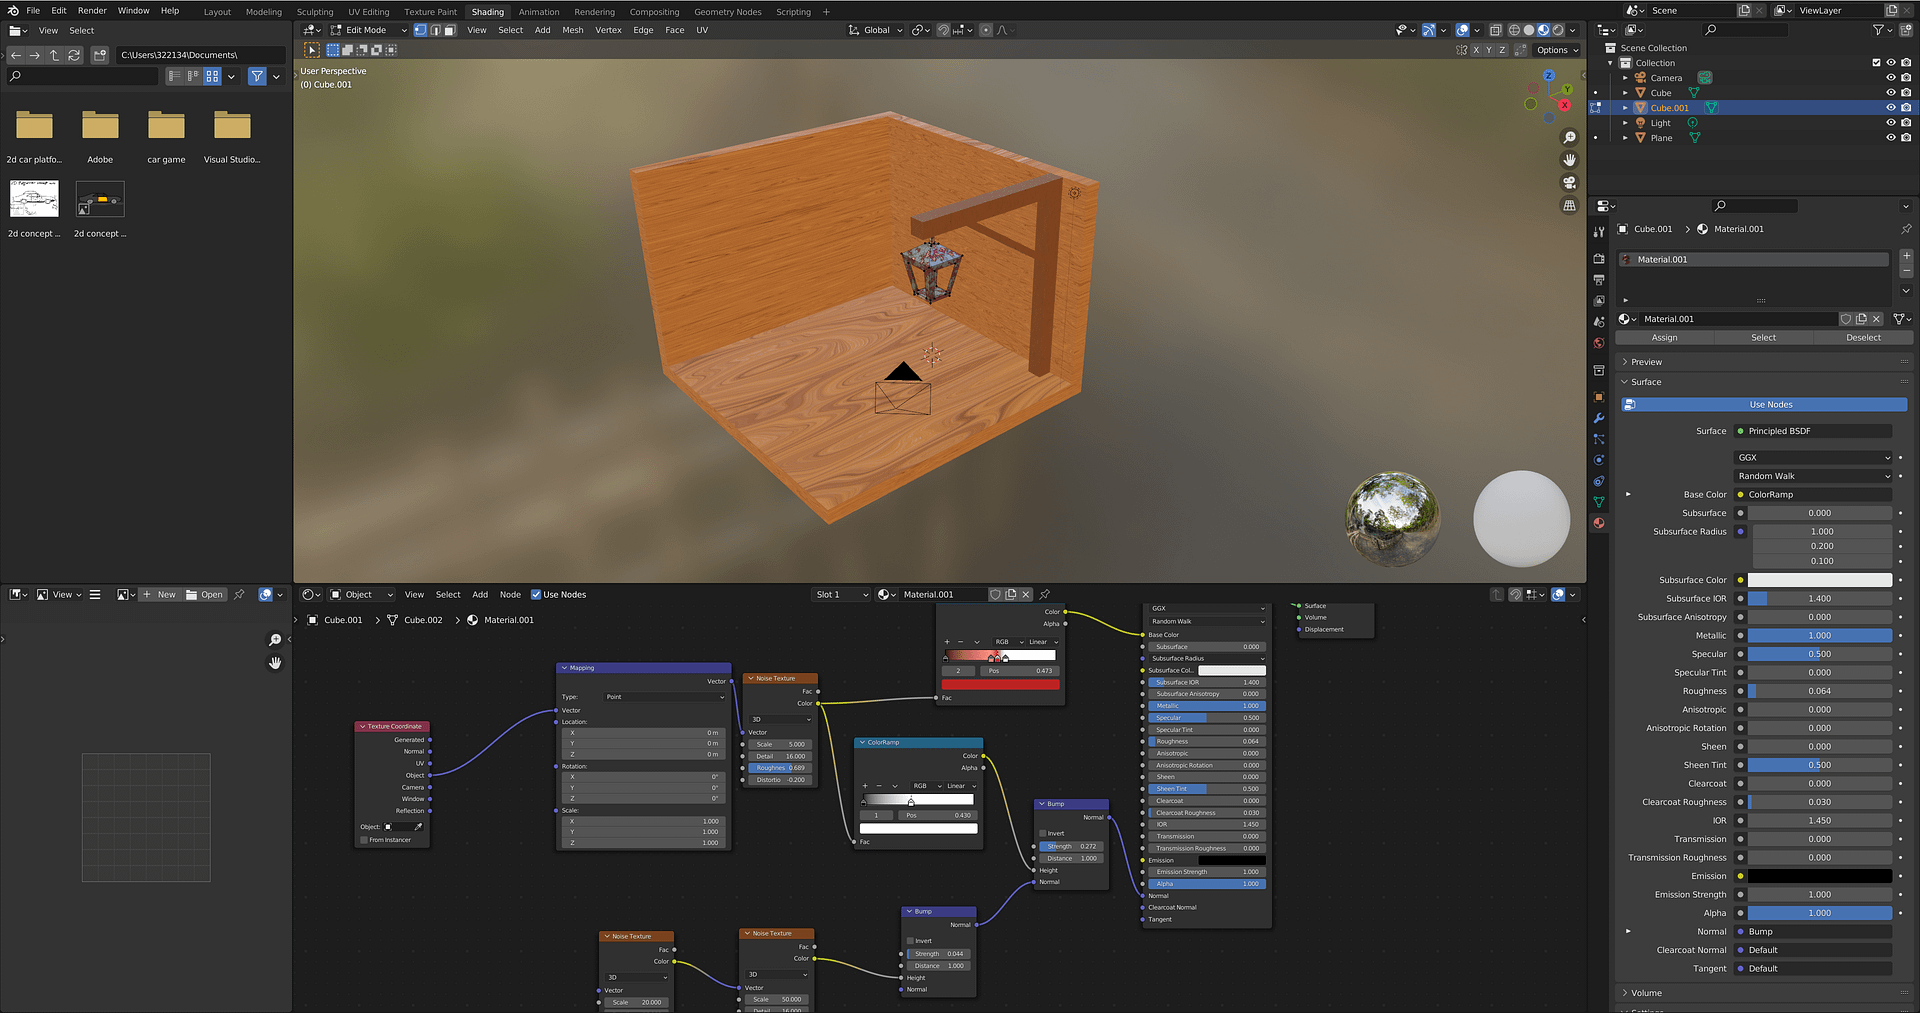Open the Render menu
The height and width of the screenshot is (1013, 1920).
click(92, 11)
